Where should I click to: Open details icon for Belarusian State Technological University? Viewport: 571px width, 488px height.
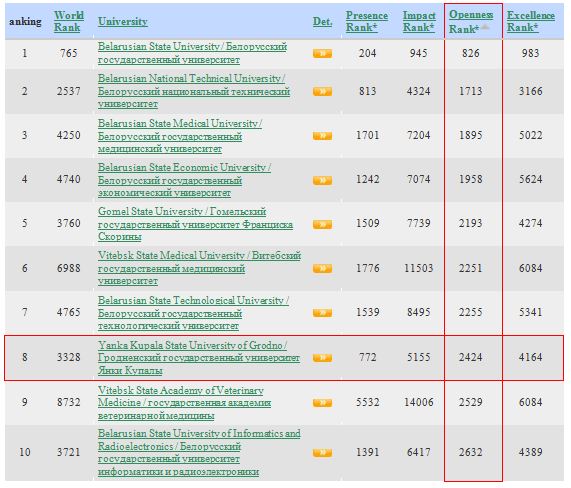click(x=322, y=313)
